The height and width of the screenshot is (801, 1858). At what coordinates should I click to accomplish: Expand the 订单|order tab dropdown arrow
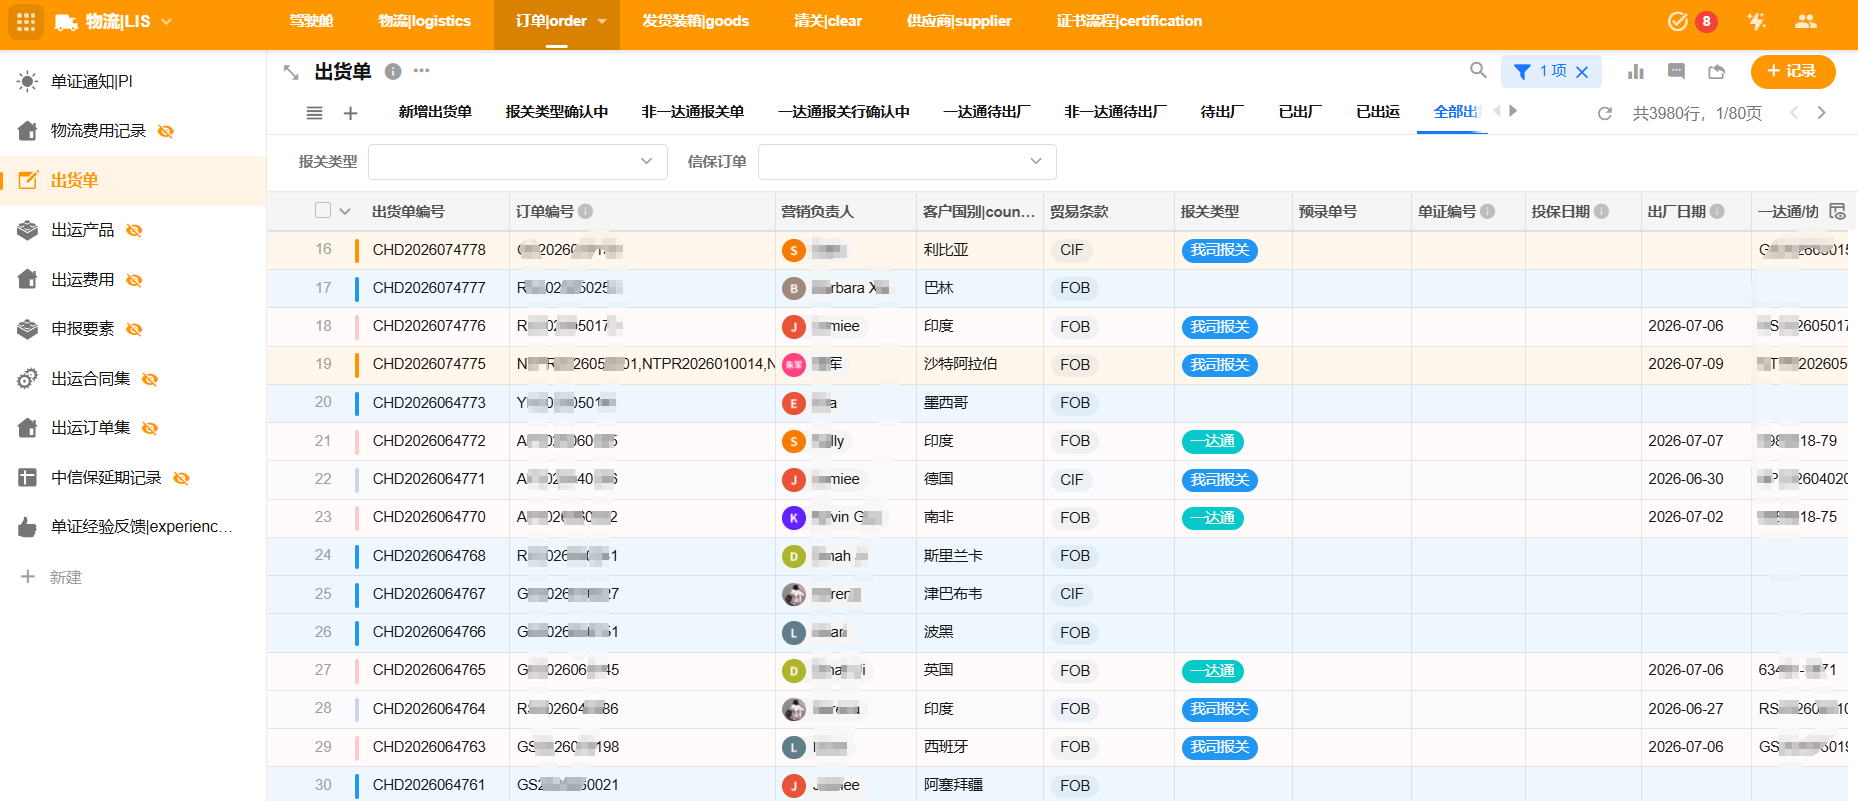pos(602,21)
